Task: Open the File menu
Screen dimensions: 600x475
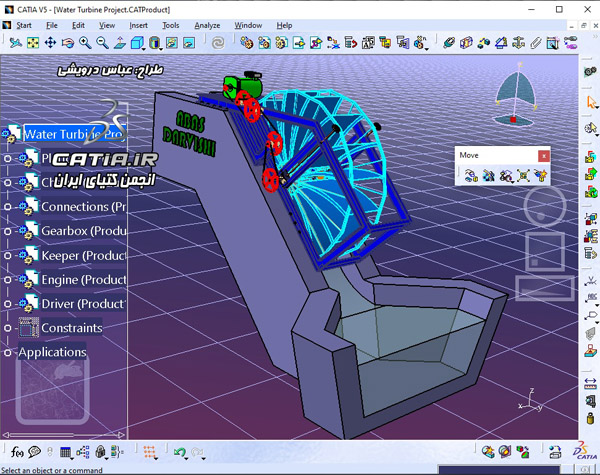Action: tap(52, 25)
